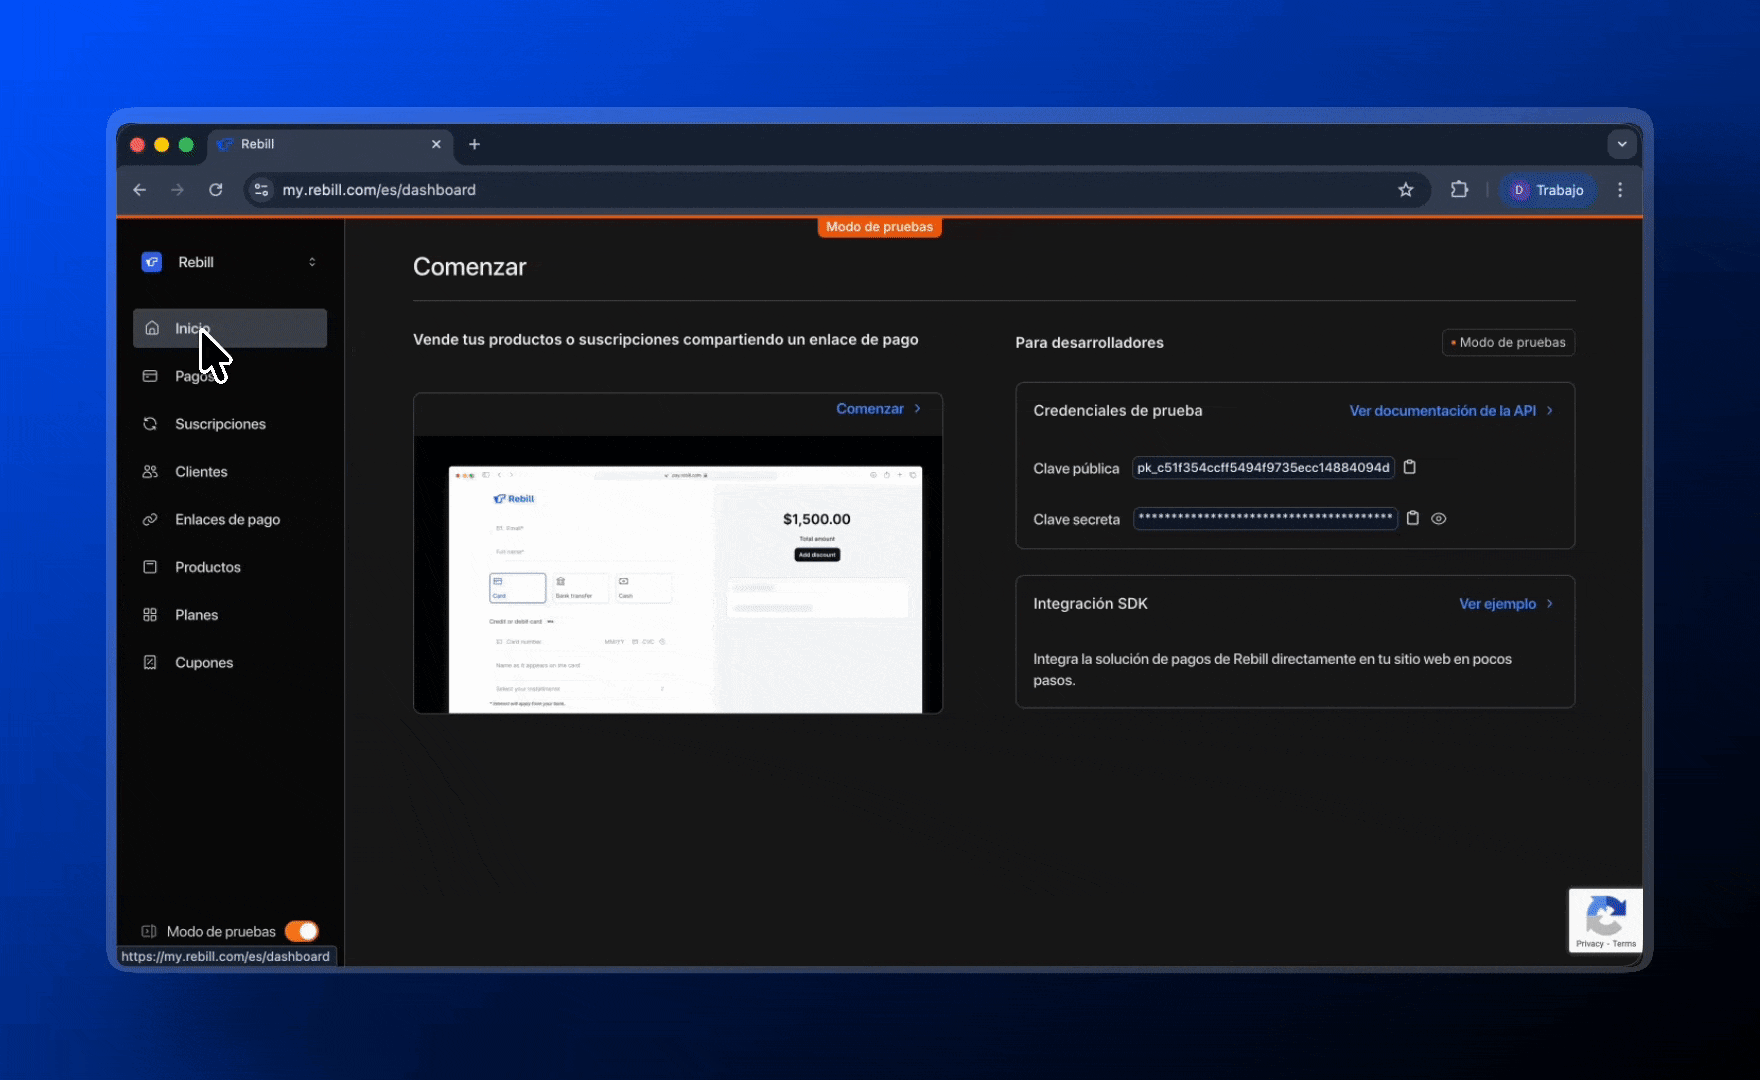Go to Clientes in the sidebar
This screenshot has height=1080, width=1760.
tap(201, 472)
